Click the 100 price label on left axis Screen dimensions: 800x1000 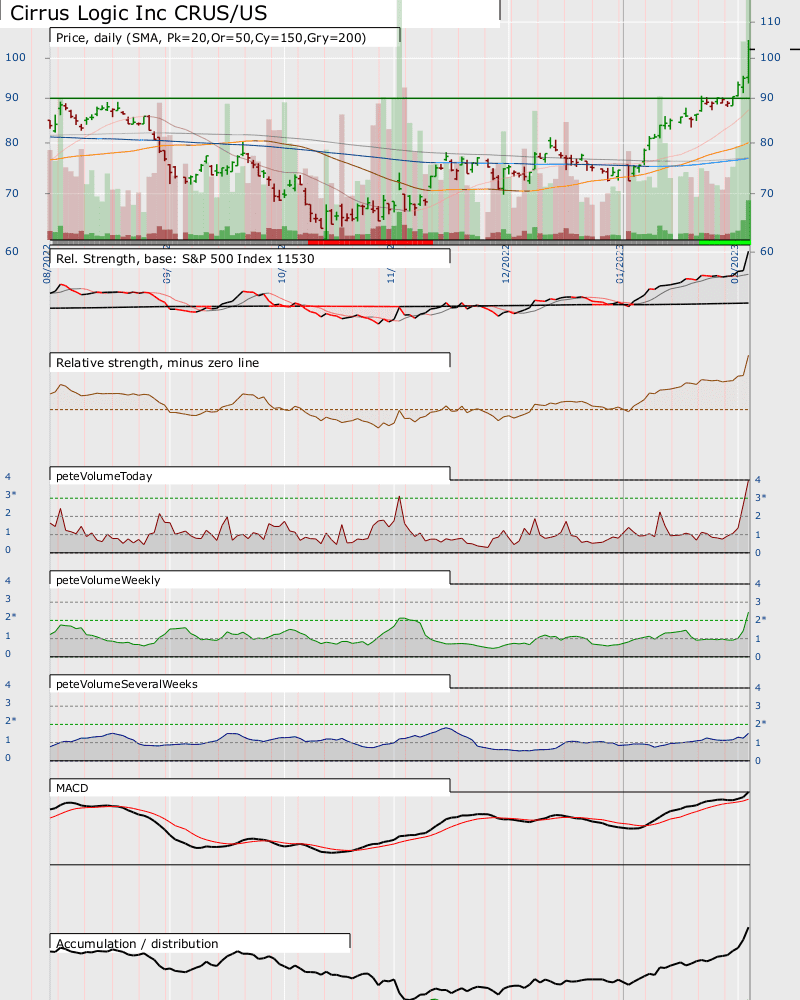(x=15, y=57)
